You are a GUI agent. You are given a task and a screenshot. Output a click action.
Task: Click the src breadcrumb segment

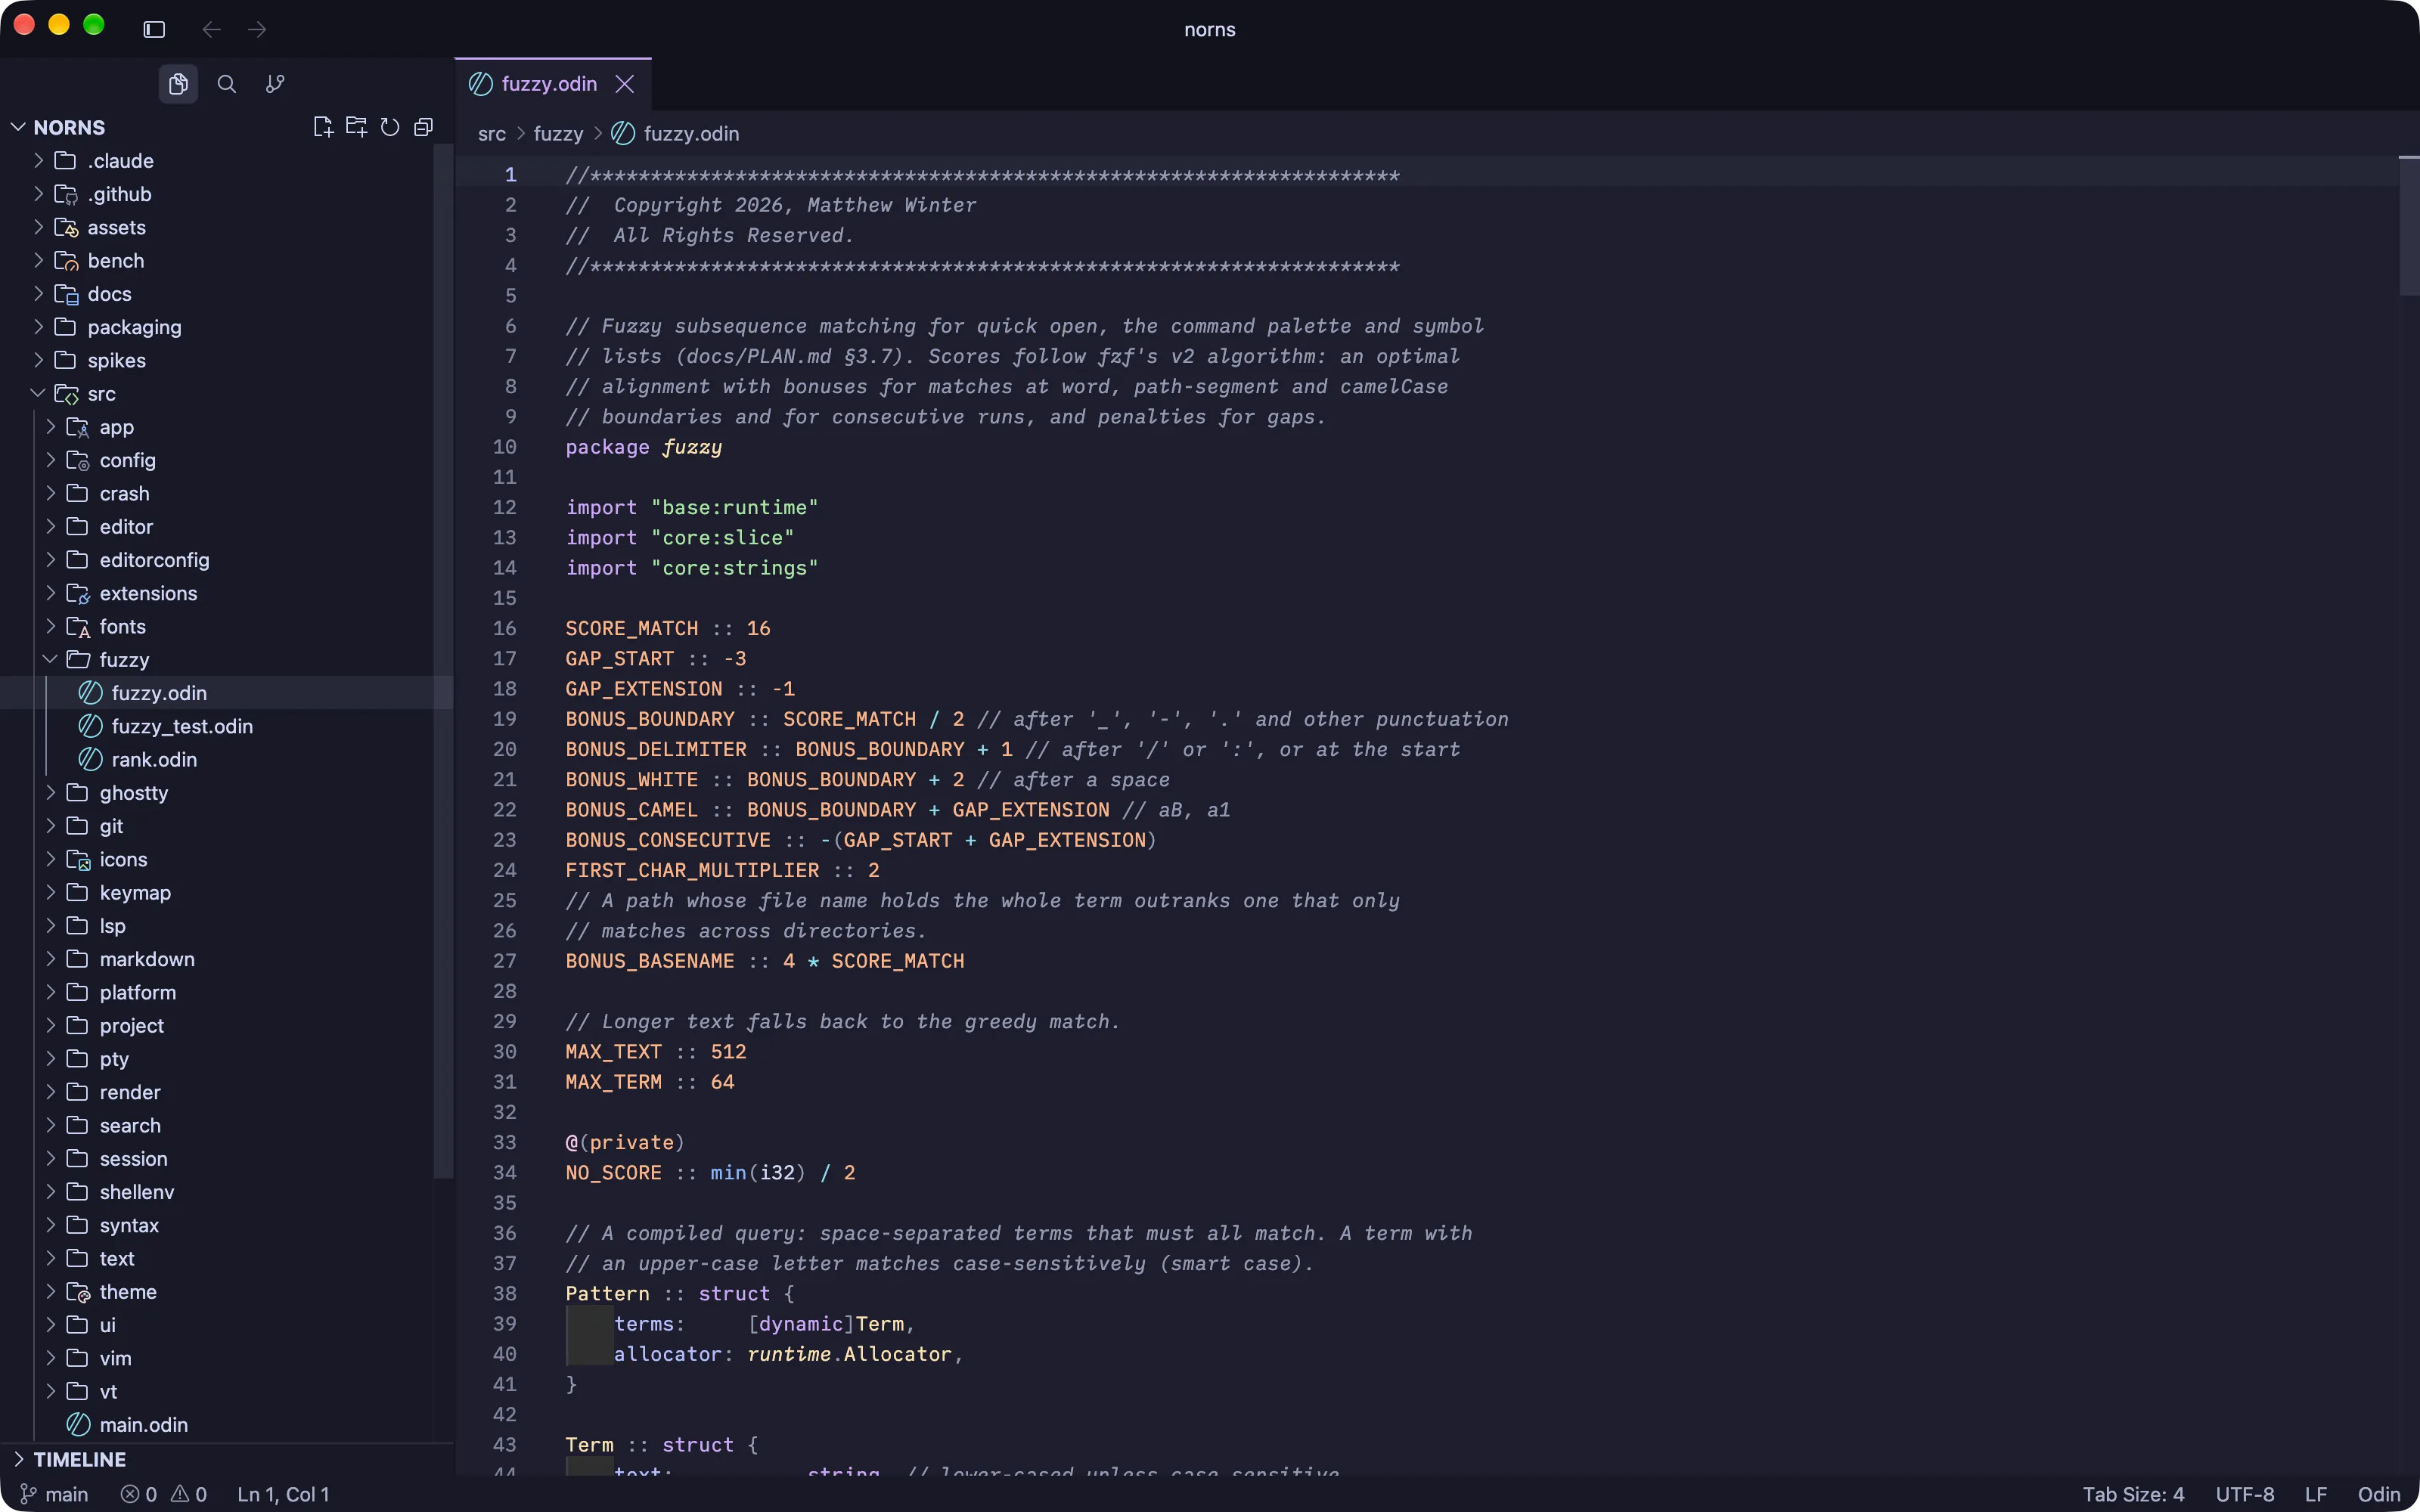tap(492, 134)
